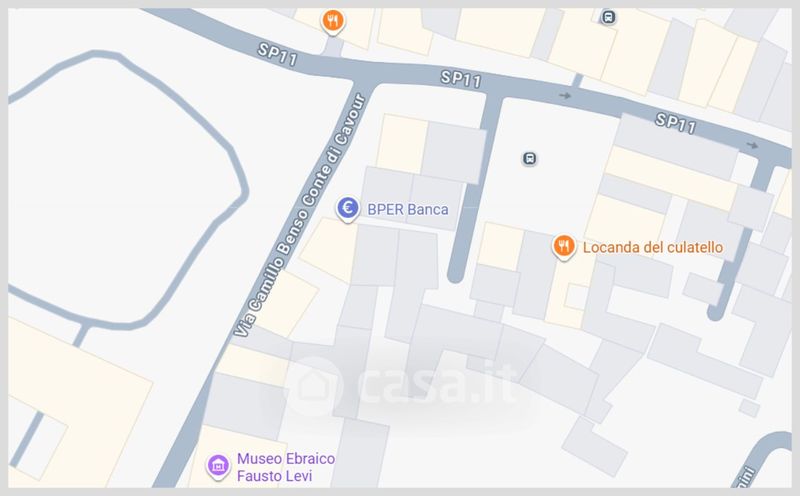
Task: Click the Locanda del culatello restaurant pin
Action: point(564,247)
